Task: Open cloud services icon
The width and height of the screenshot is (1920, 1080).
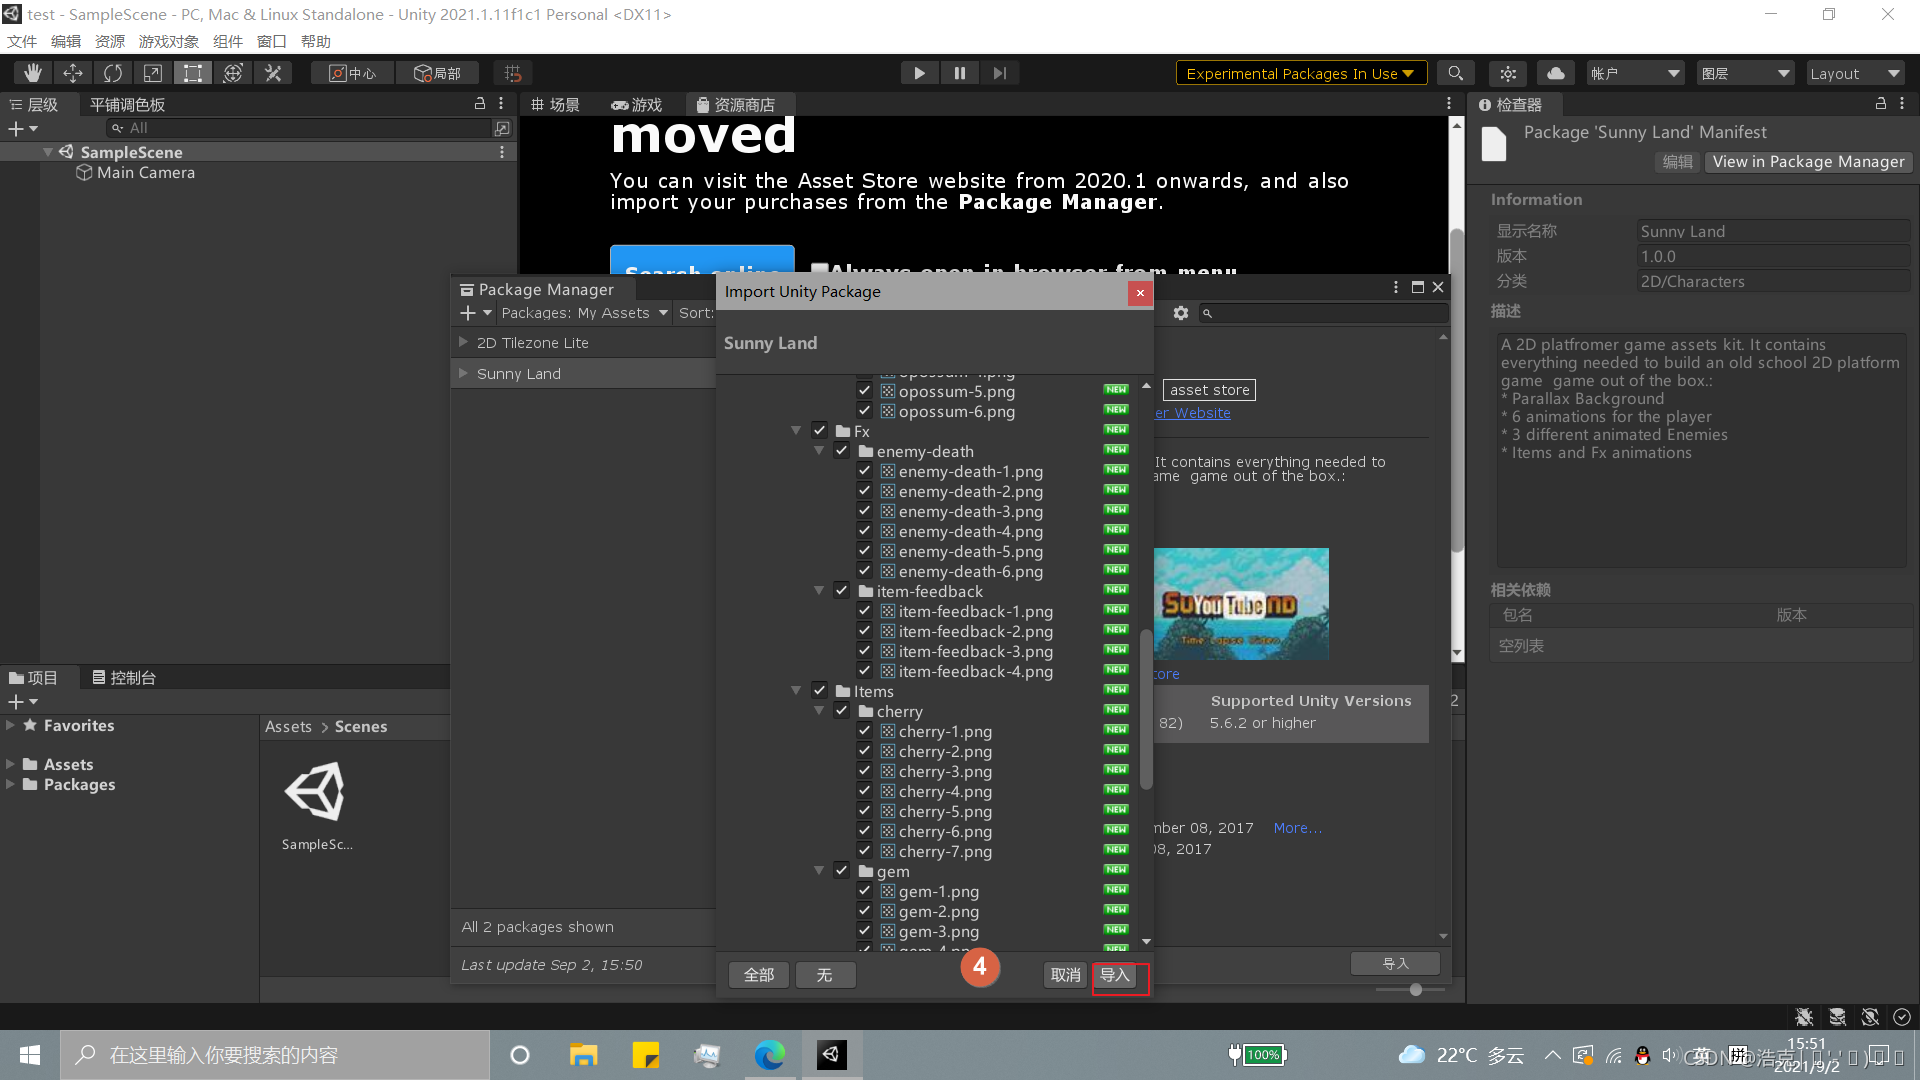Action: point(1556,73)
